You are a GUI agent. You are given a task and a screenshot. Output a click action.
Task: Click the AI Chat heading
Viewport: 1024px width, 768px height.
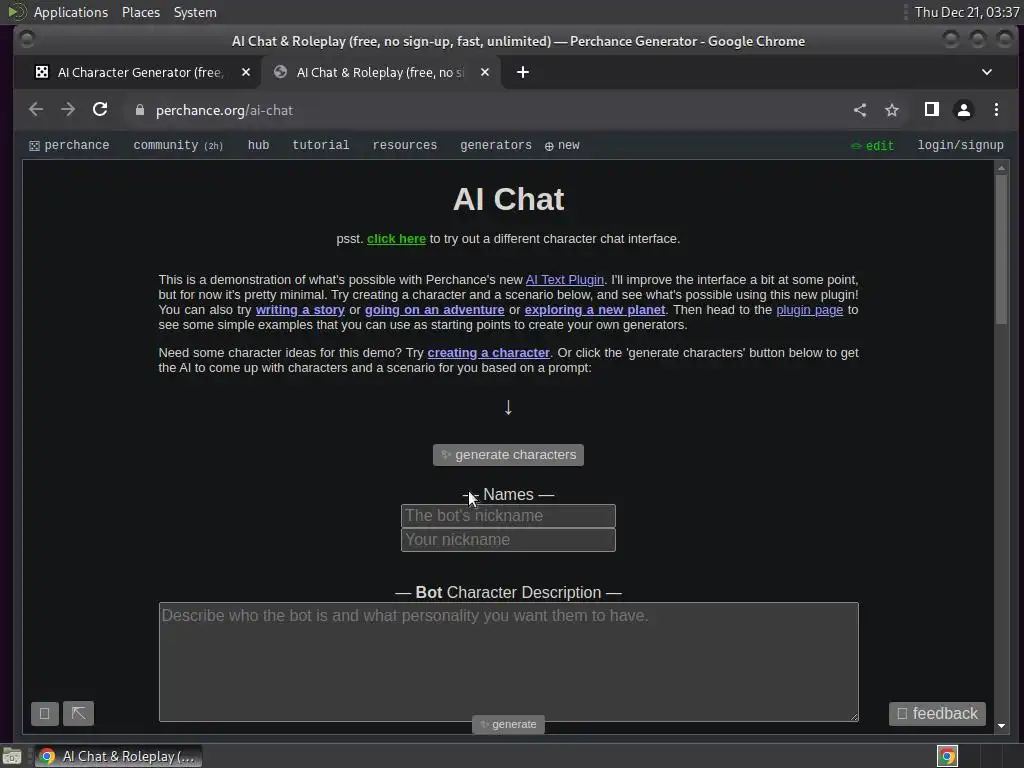[x=508, y=199]
